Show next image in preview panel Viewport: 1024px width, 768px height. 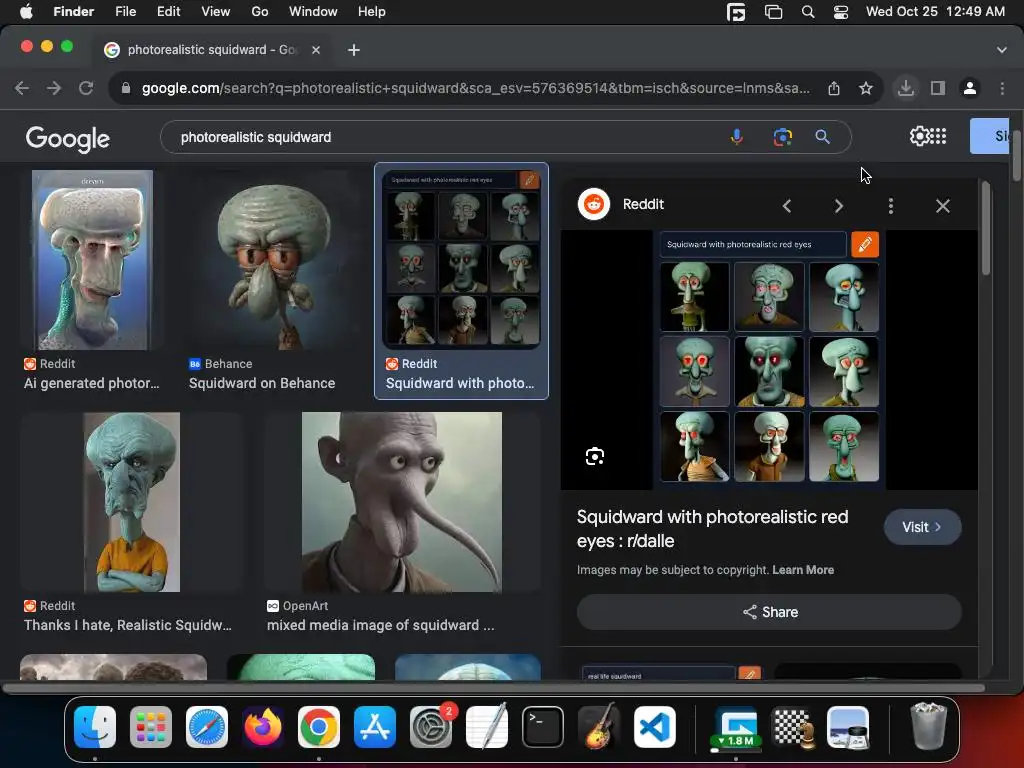point(839,206)
